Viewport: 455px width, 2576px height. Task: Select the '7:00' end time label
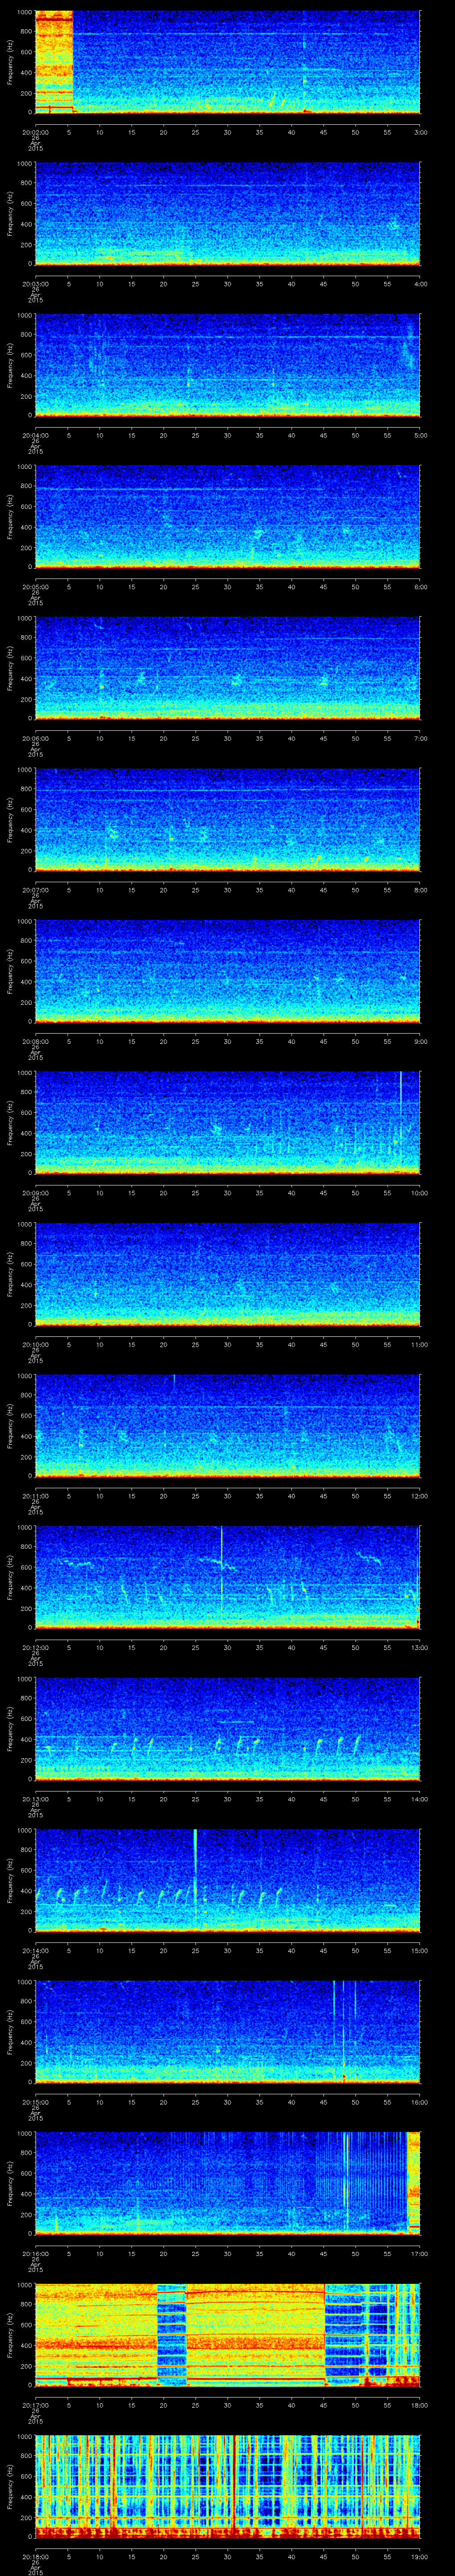click(x=420, y=738)
